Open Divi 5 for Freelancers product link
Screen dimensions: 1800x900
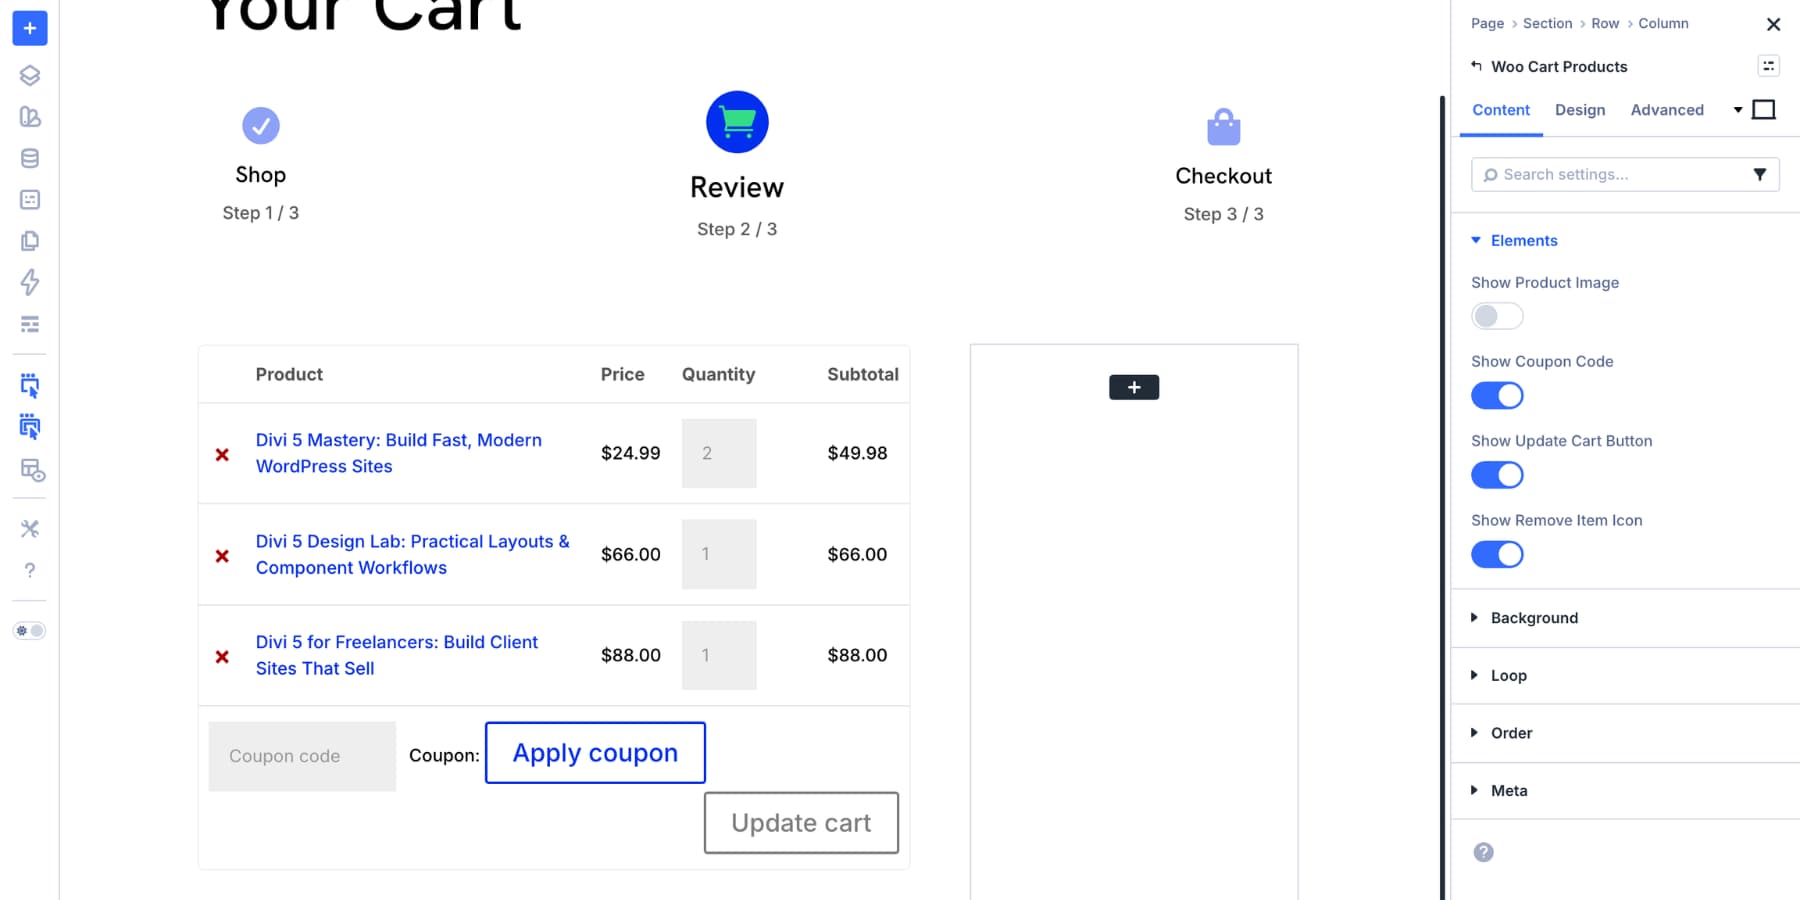[397, 655]
